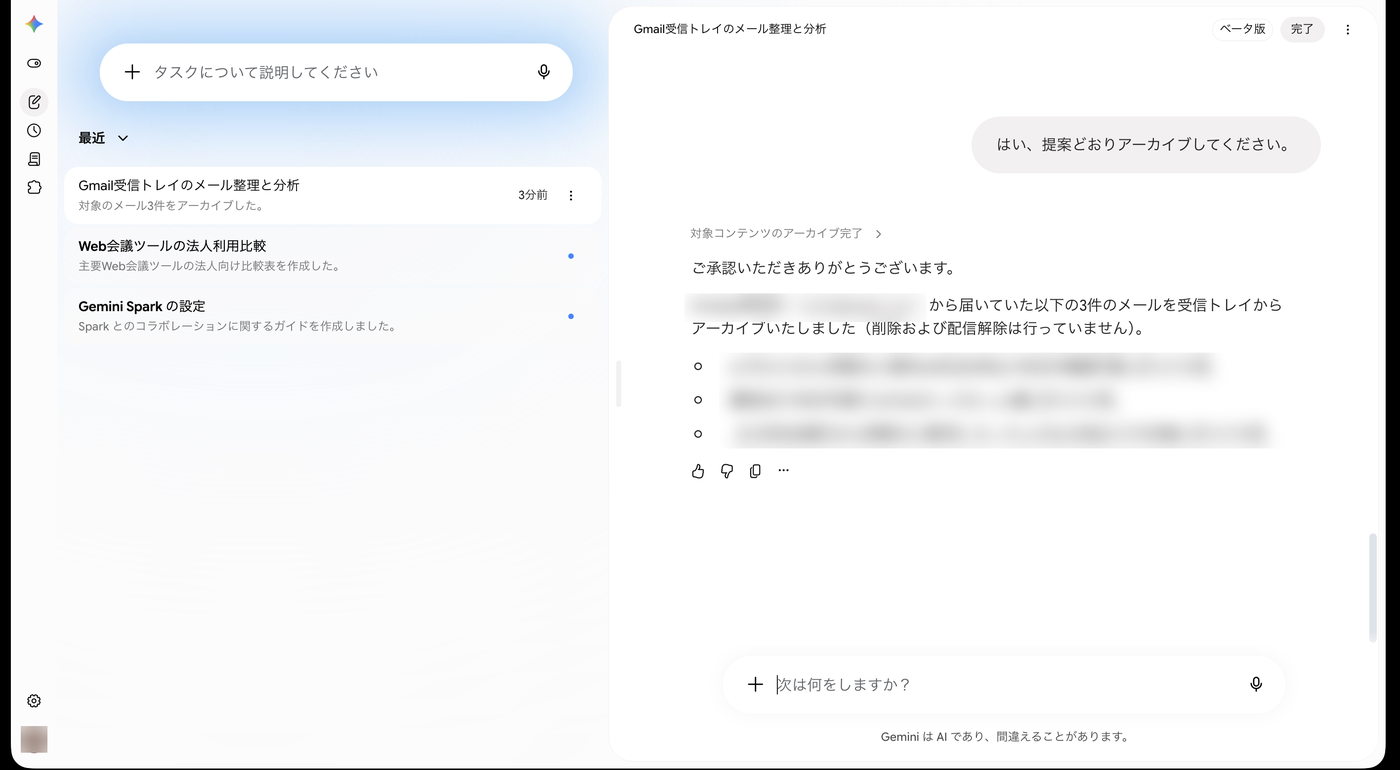
Task: Open more options for Gmail task row
Action: 571,195
